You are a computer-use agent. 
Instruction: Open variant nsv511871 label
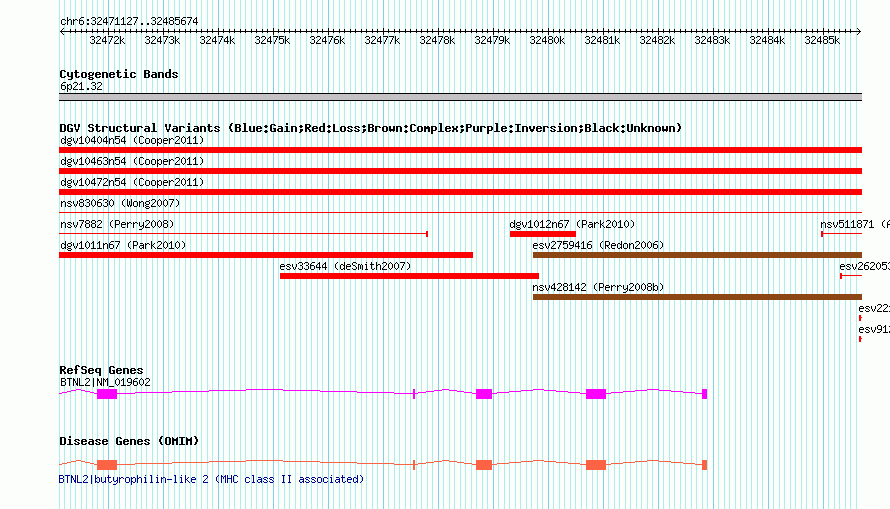tap(855, 224)
